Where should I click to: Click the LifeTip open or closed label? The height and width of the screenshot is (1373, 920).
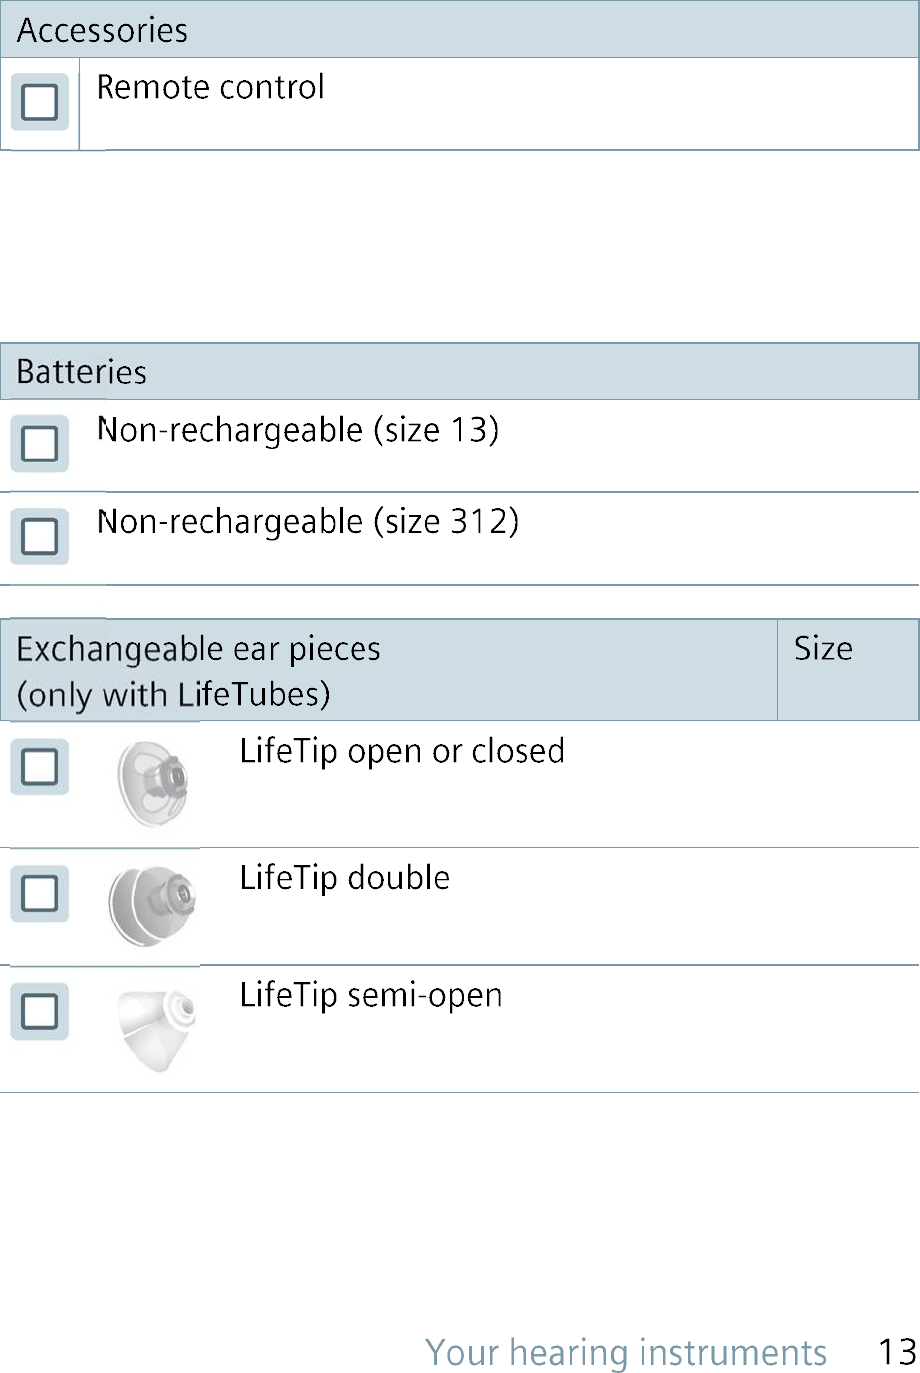pyautogui.click(x=402, y=751)
